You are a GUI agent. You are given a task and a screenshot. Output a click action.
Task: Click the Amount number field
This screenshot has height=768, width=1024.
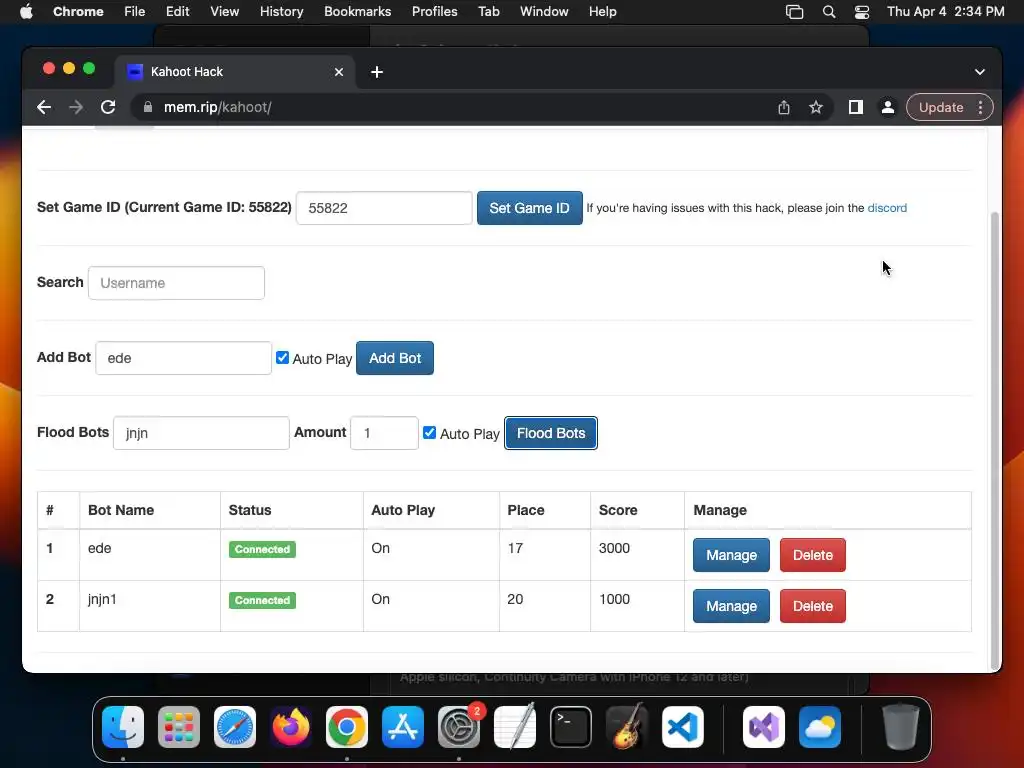coord(384,433)
